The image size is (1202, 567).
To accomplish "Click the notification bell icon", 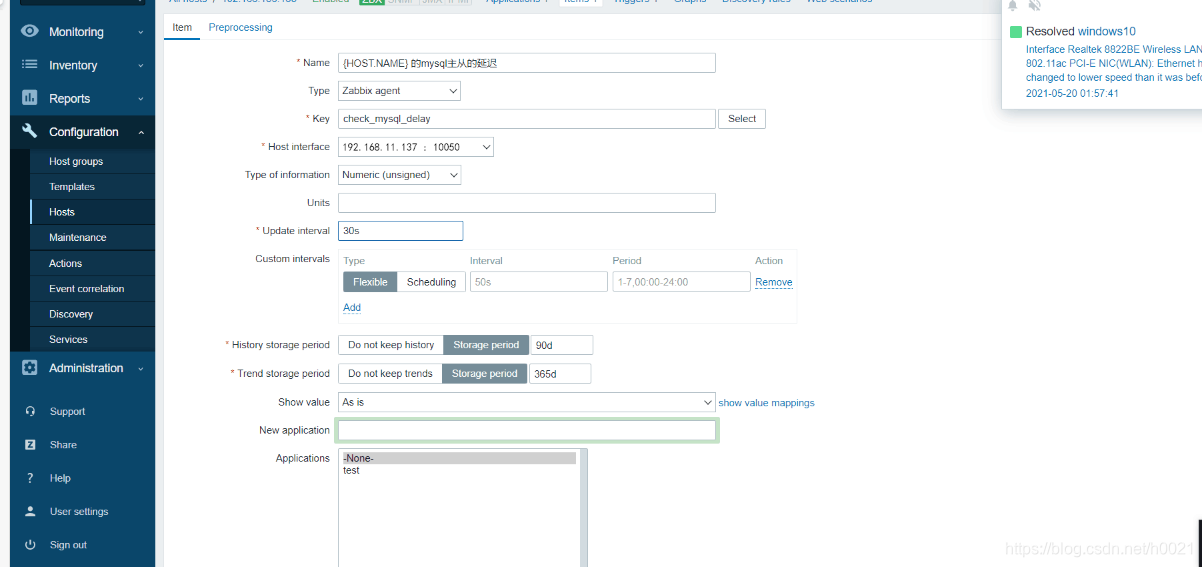I will click(1013, 6).
